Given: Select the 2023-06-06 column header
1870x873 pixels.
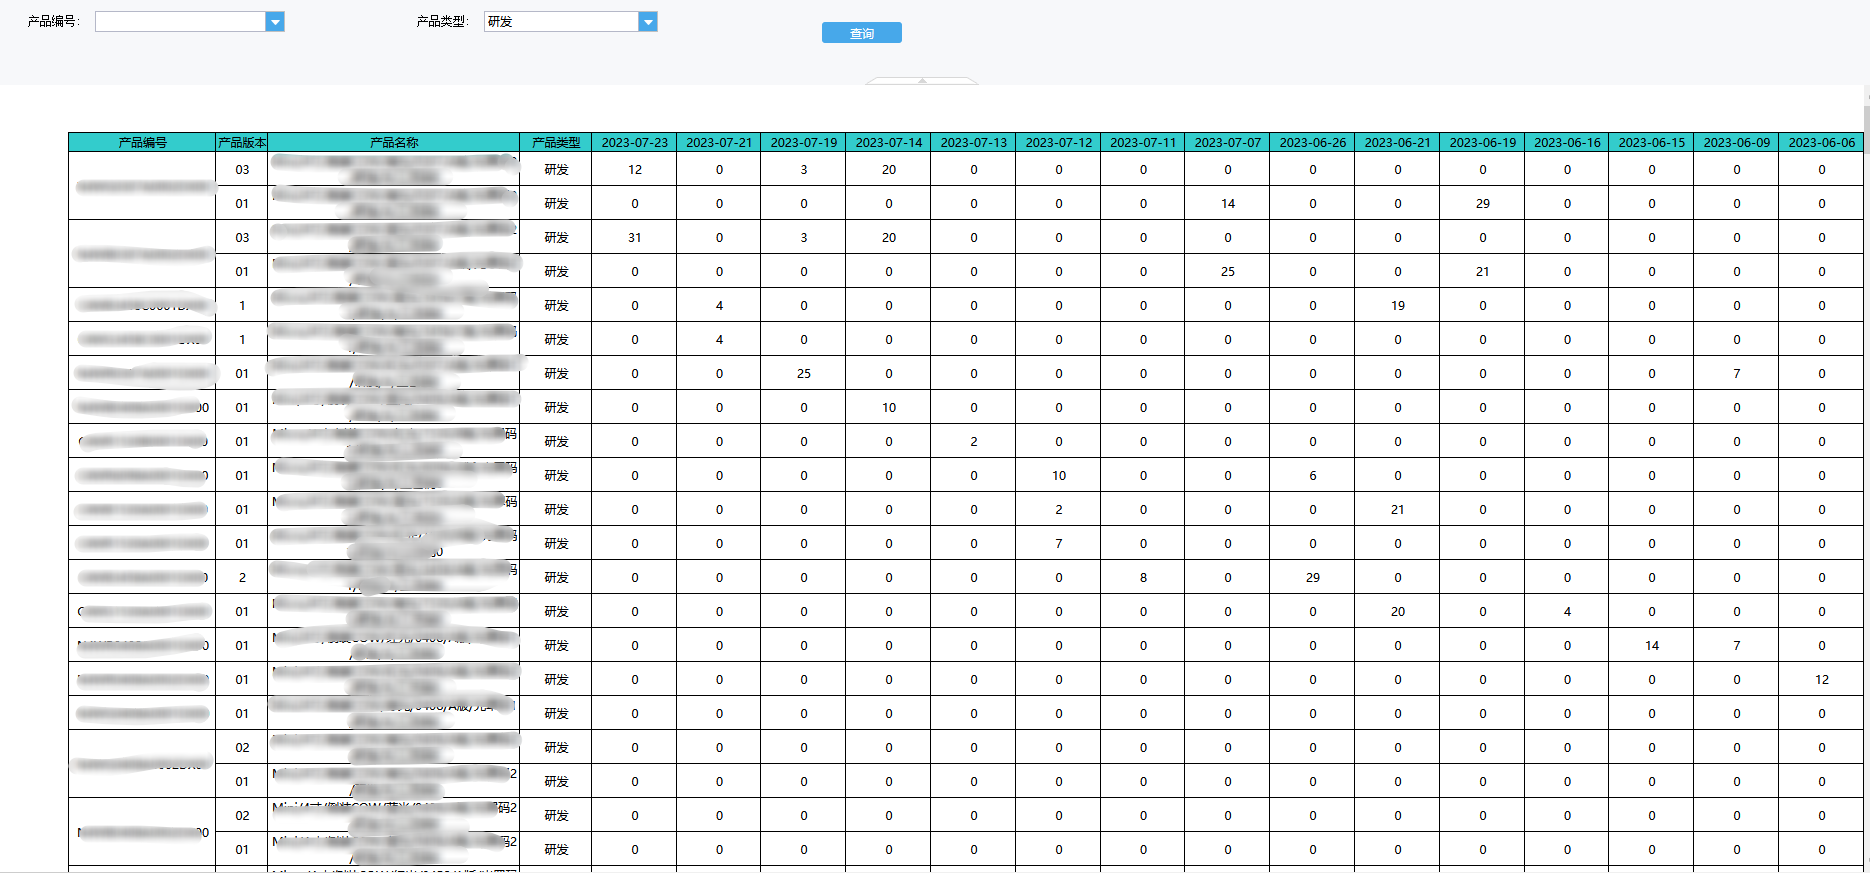Looking at the screenshot, I should pyautogui.click(x=1822, y=142).
